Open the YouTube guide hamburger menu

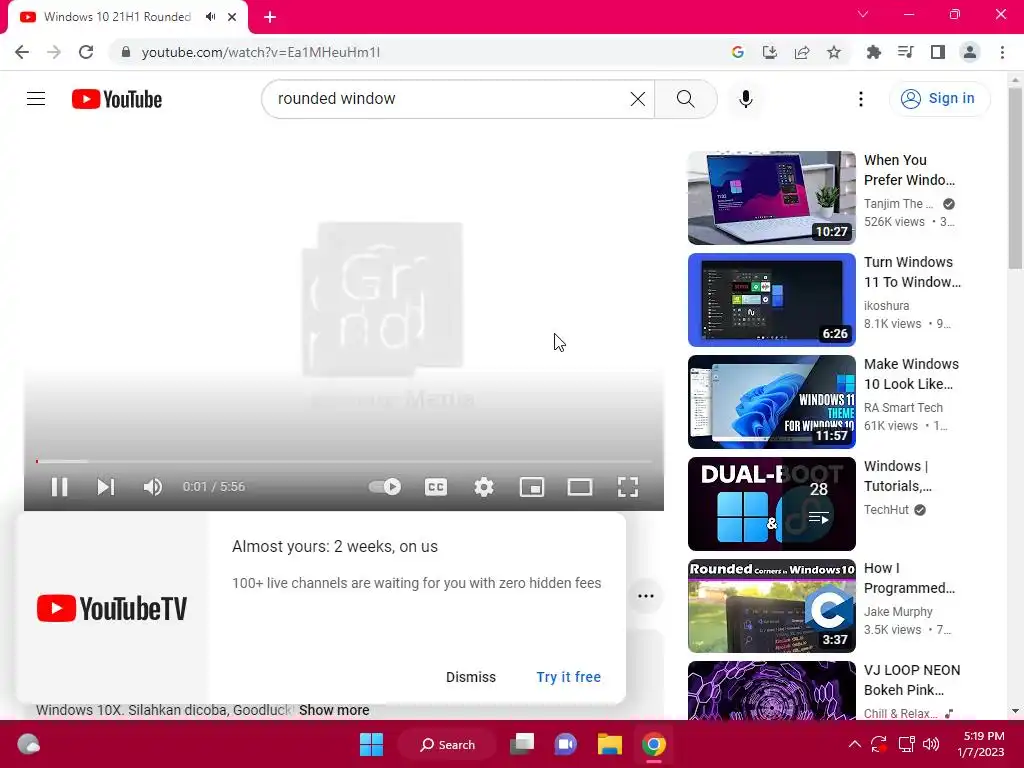tap(36, 99)
